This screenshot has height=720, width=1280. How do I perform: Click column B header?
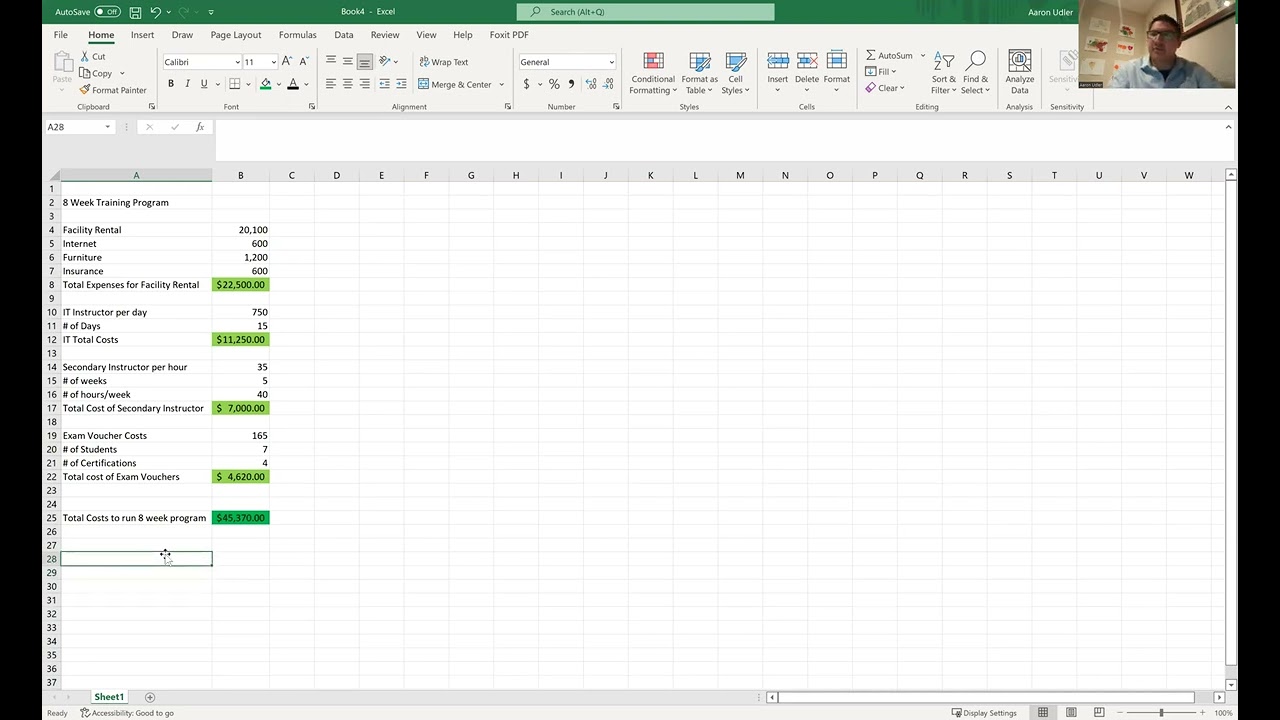pyautogui.click(x=240, y=175)
